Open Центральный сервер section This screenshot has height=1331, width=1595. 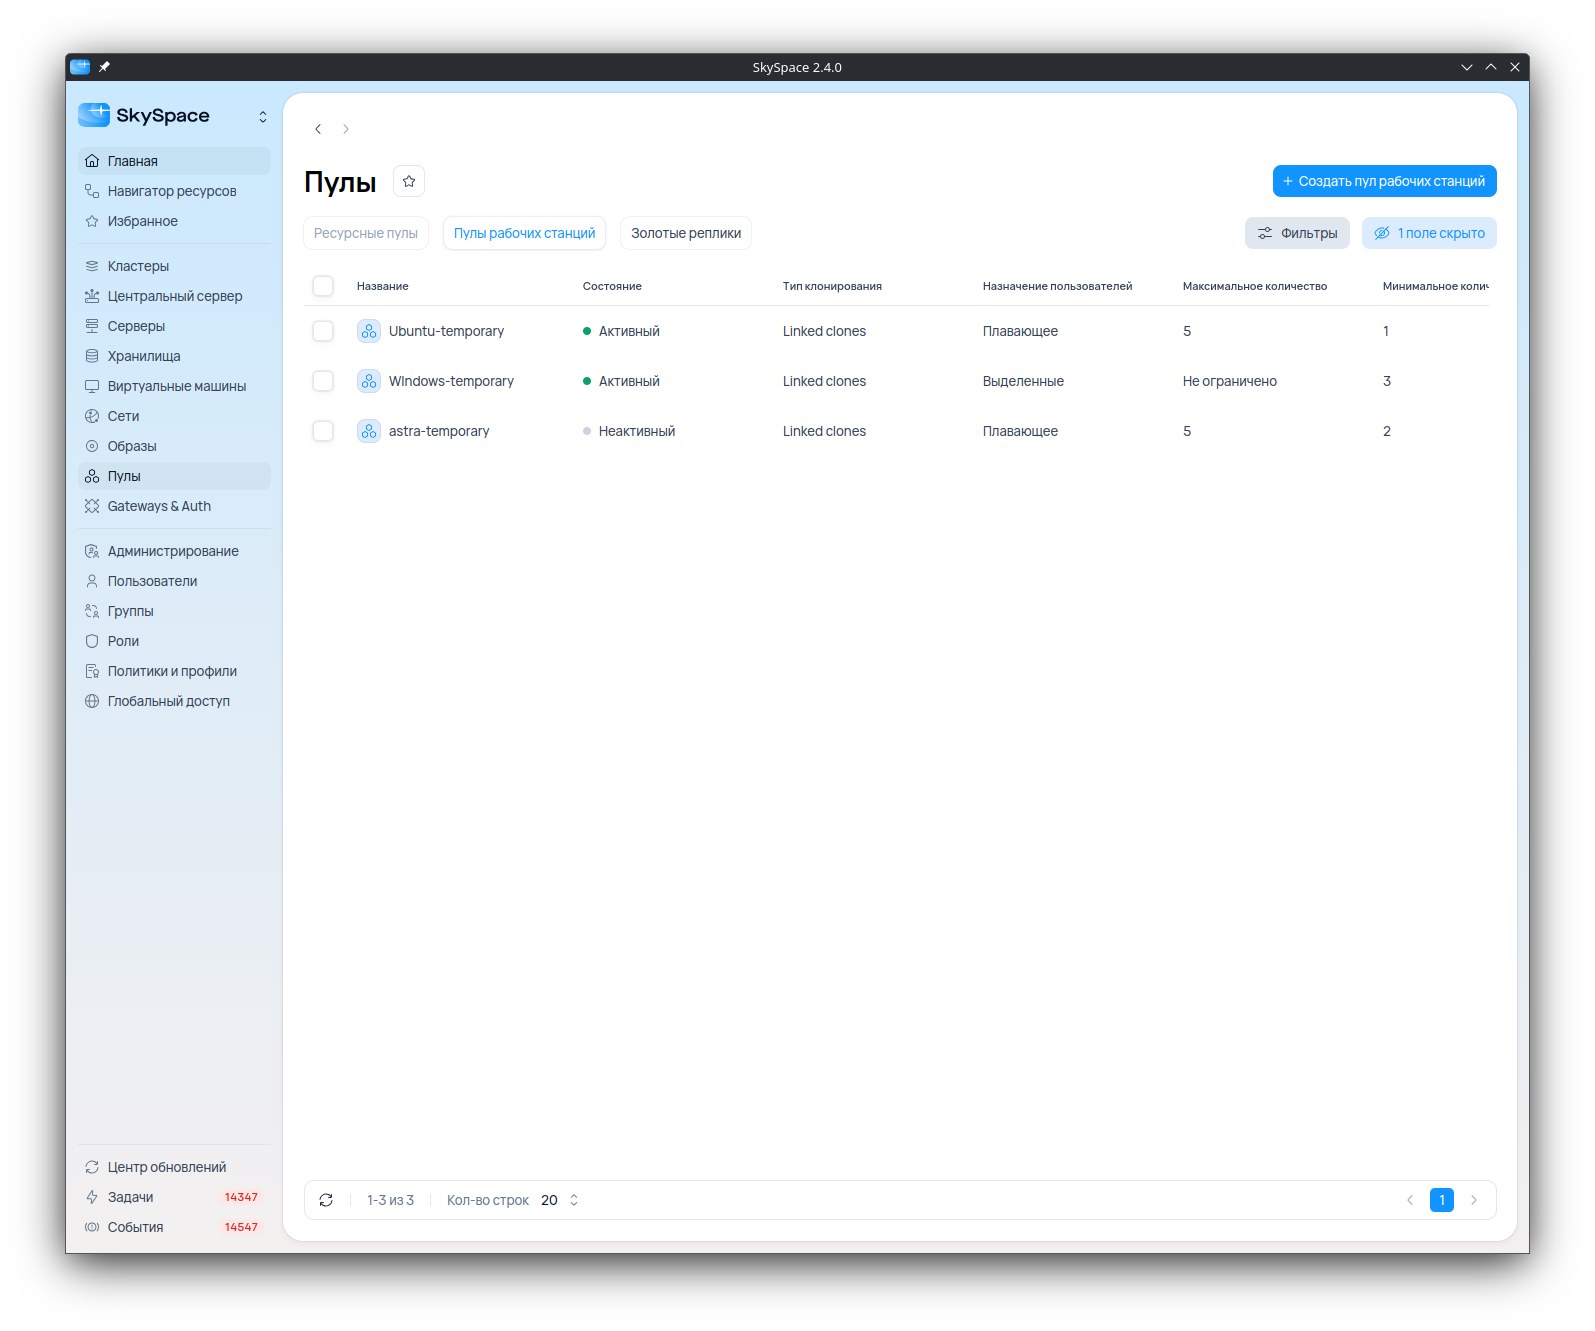[174, 296]
